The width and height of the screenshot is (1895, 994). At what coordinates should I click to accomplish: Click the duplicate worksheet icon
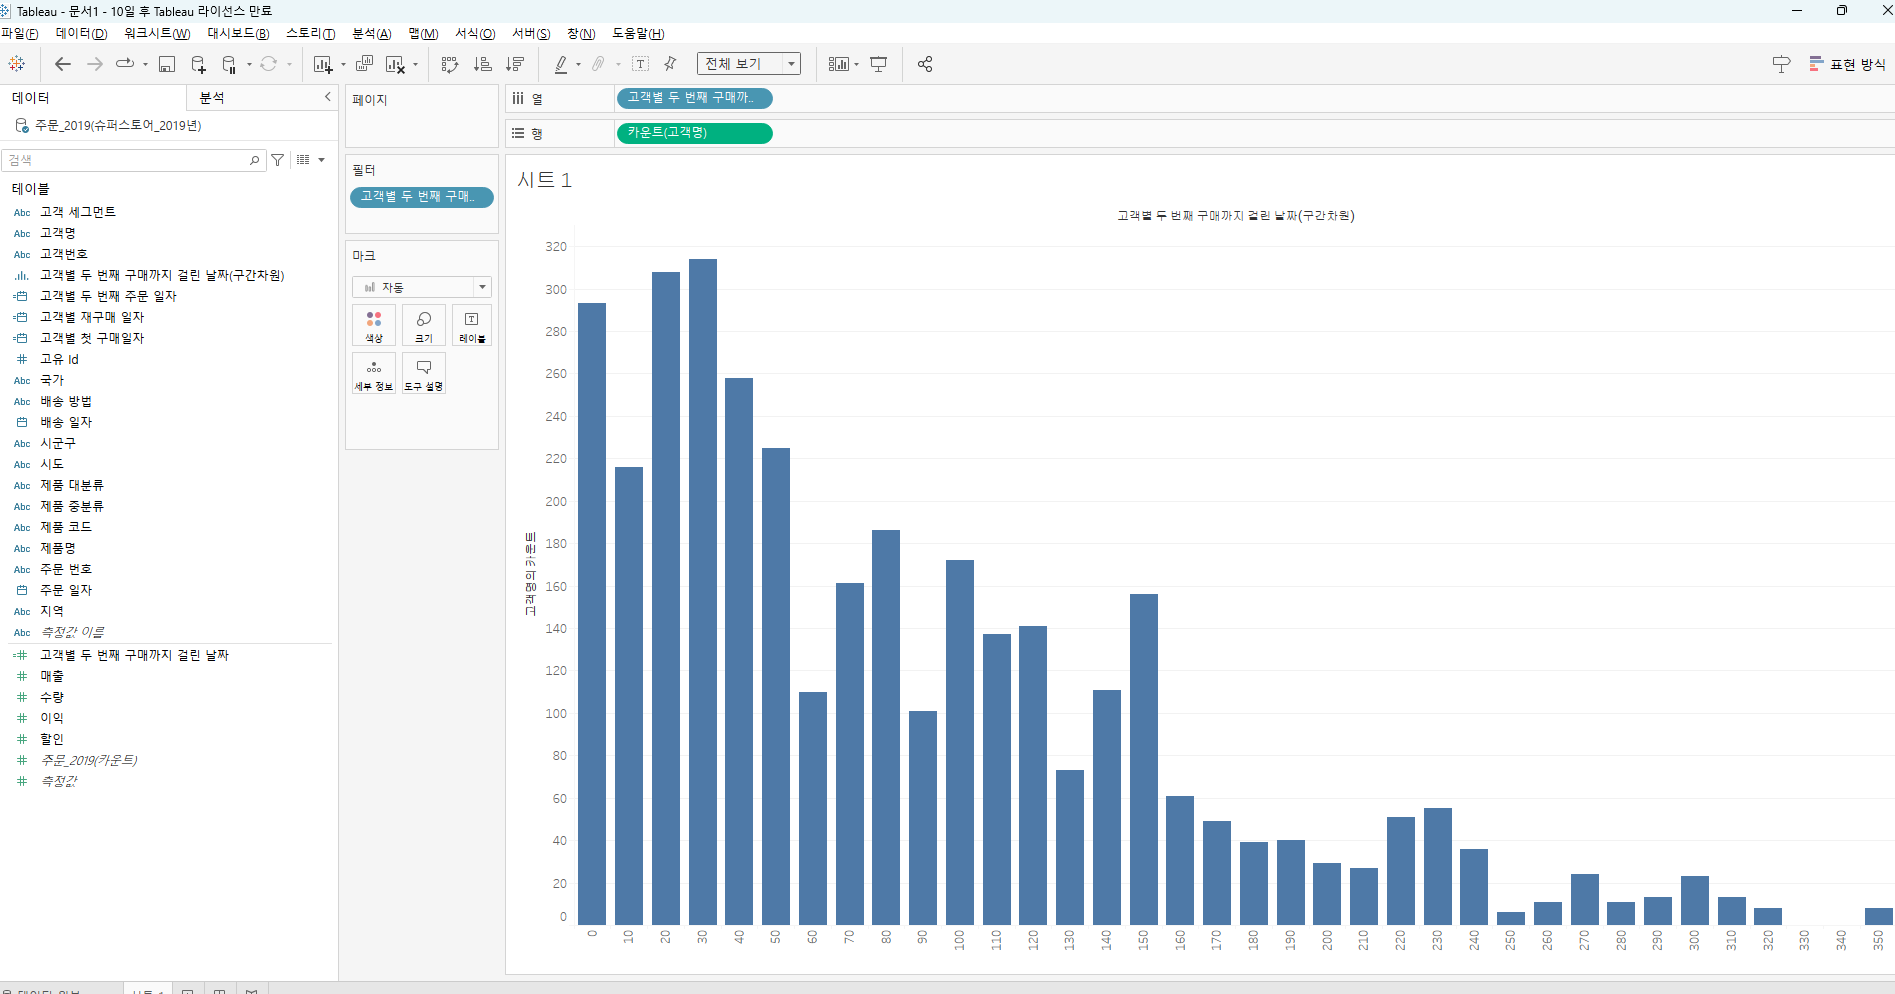364,64
